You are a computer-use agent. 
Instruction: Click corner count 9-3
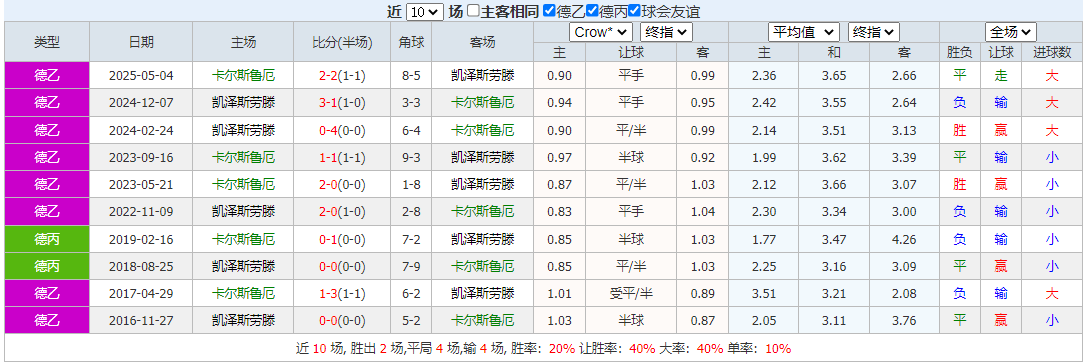(x=411, y=157)
